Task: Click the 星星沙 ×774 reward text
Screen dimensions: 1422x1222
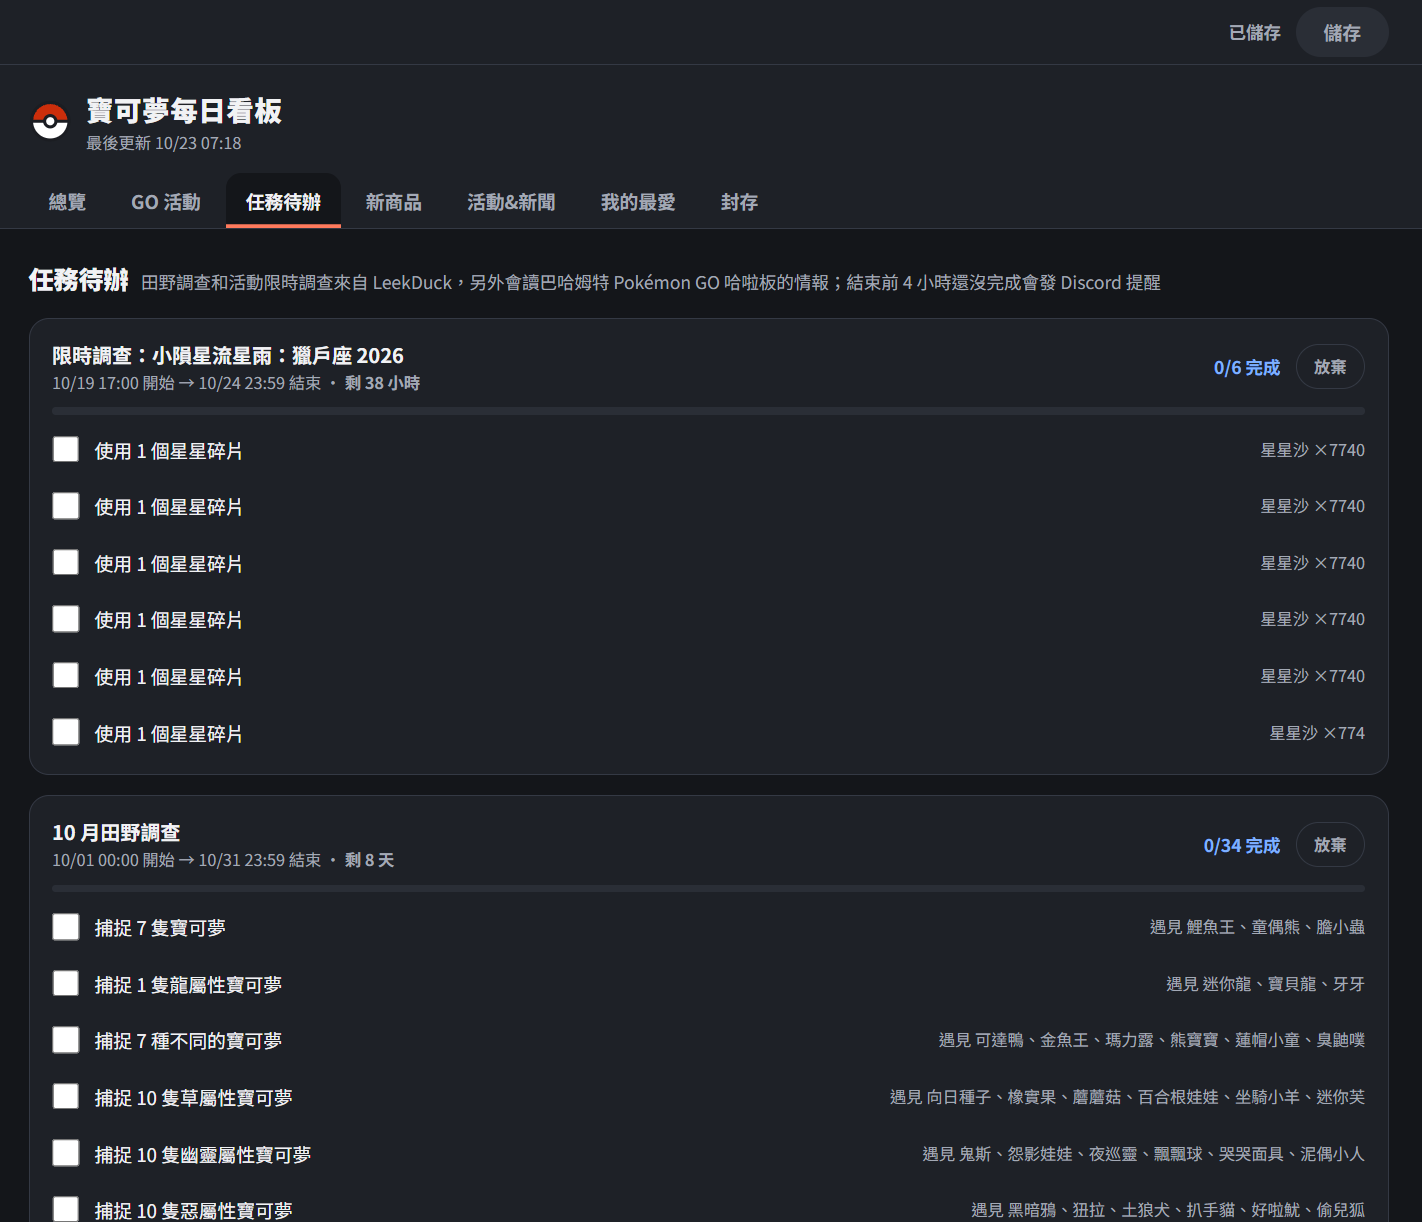Action: pos(1317,733)
